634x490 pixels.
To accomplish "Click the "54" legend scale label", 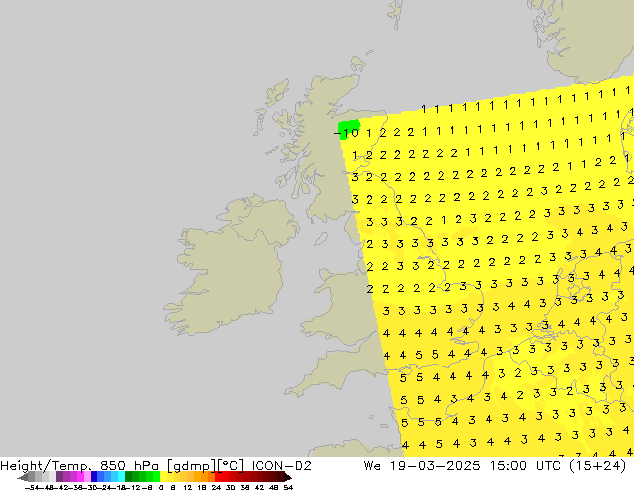I will point(288,487).
